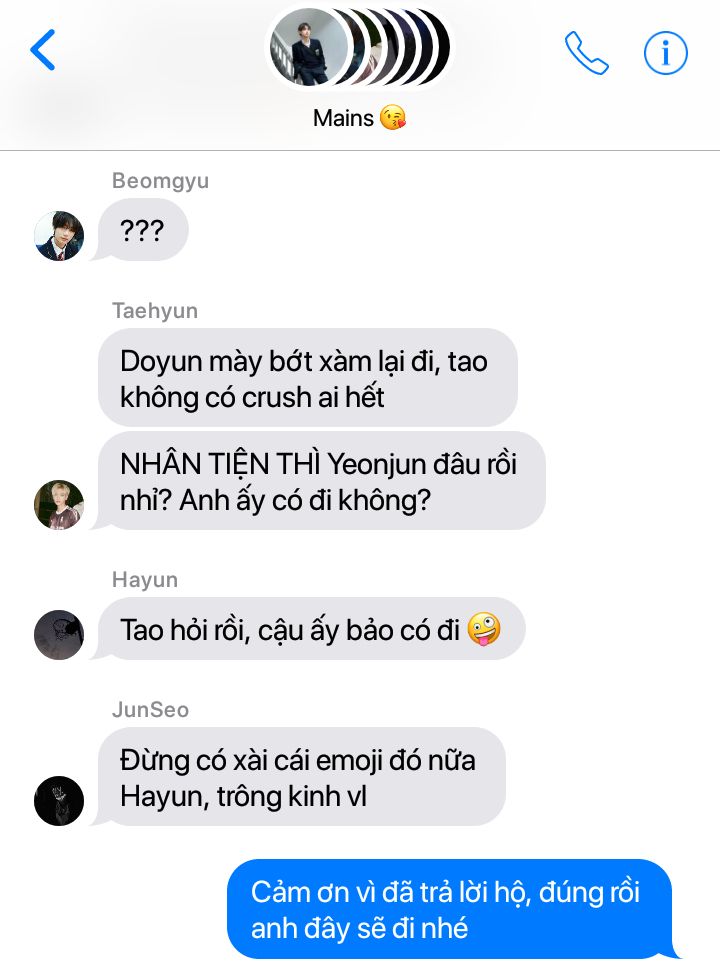Select the blue sent message "Cảm ơn vì"
This screenshot has width=720, height=972.
click(x=450, y=909)
